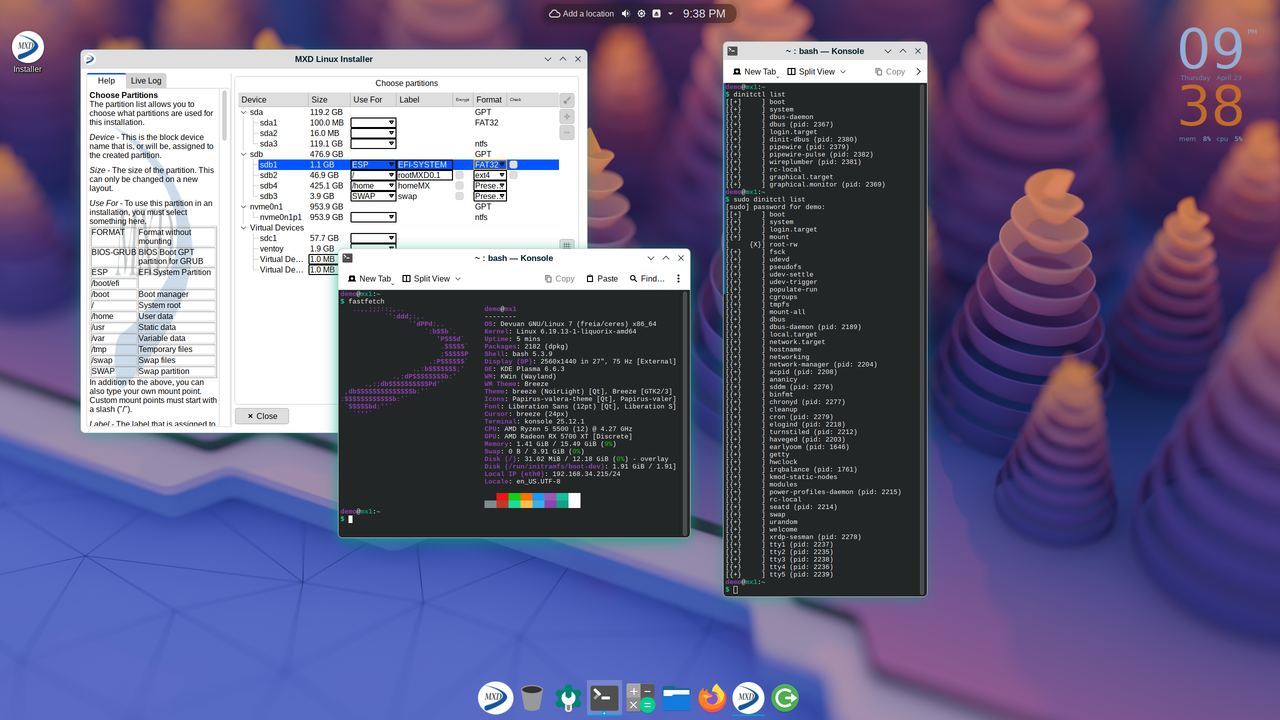This screenshot has height=720, width=1280.
Task: Open the blue file manager folder in dock
Action: click(x=676, y=697)
